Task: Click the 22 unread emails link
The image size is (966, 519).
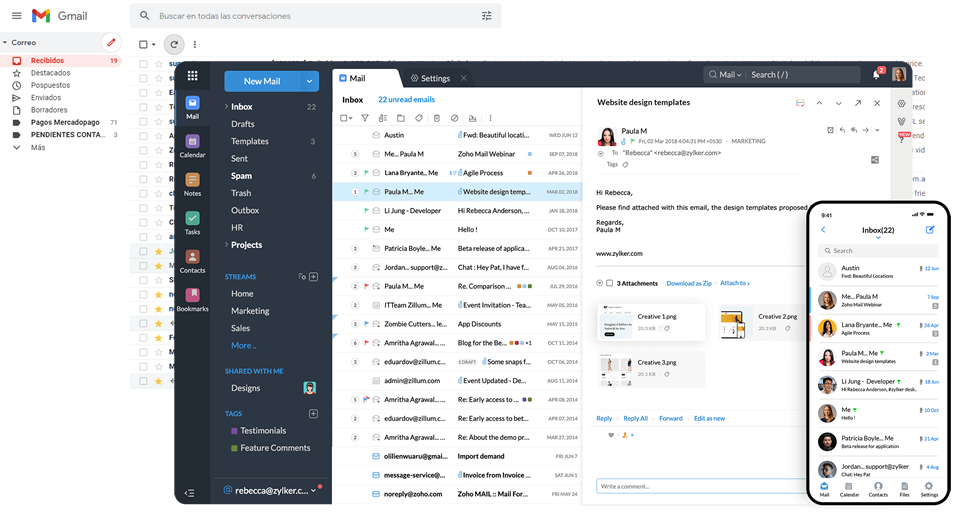Action: click(407, 99)
